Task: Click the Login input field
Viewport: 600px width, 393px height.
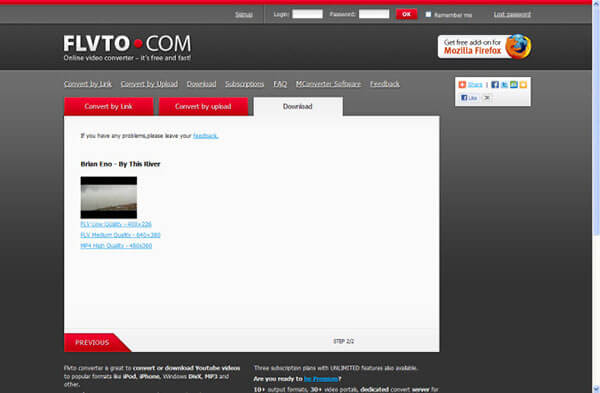Action: click(x=307, y=14)
